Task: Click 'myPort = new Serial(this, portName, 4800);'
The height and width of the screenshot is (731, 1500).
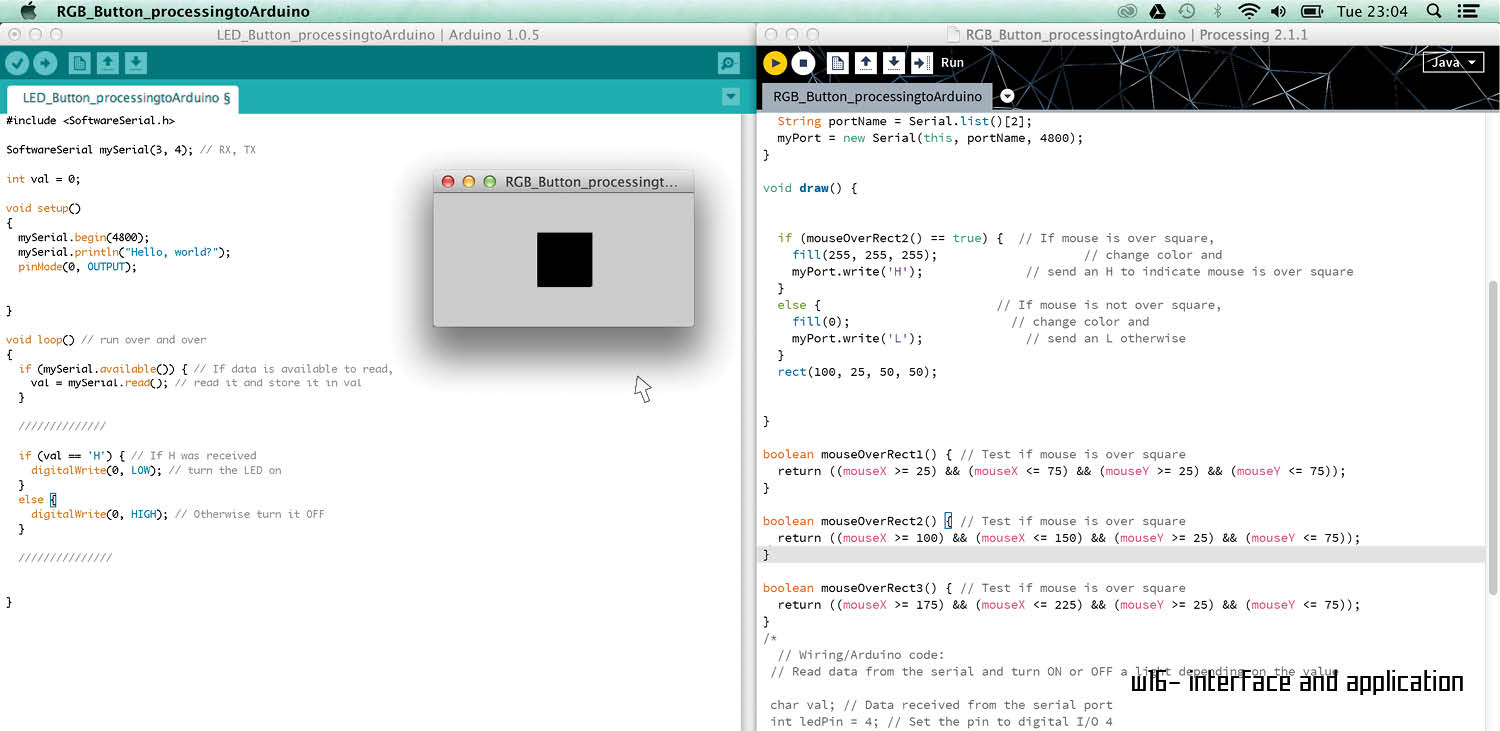Action: (x=930, y=138)
